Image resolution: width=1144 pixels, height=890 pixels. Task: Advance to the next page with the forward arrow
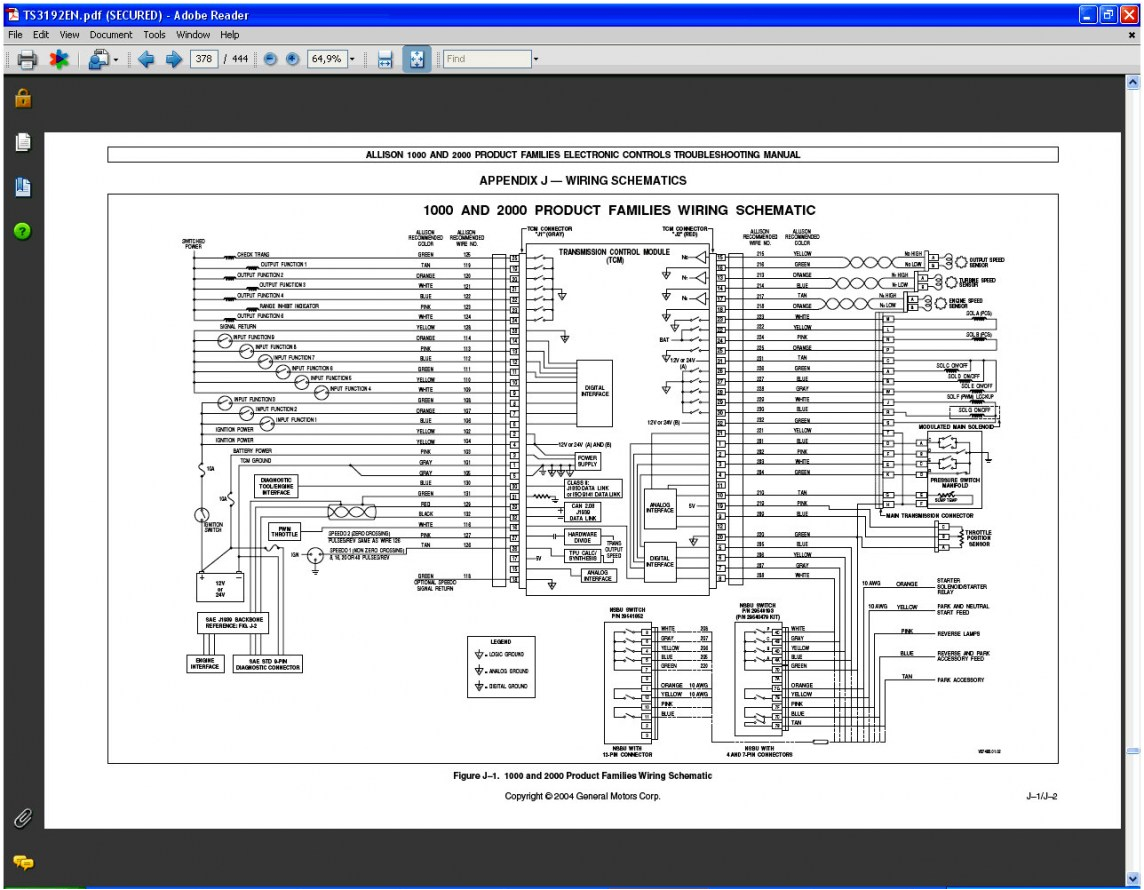pyautogui.click(x=173, y=59)
